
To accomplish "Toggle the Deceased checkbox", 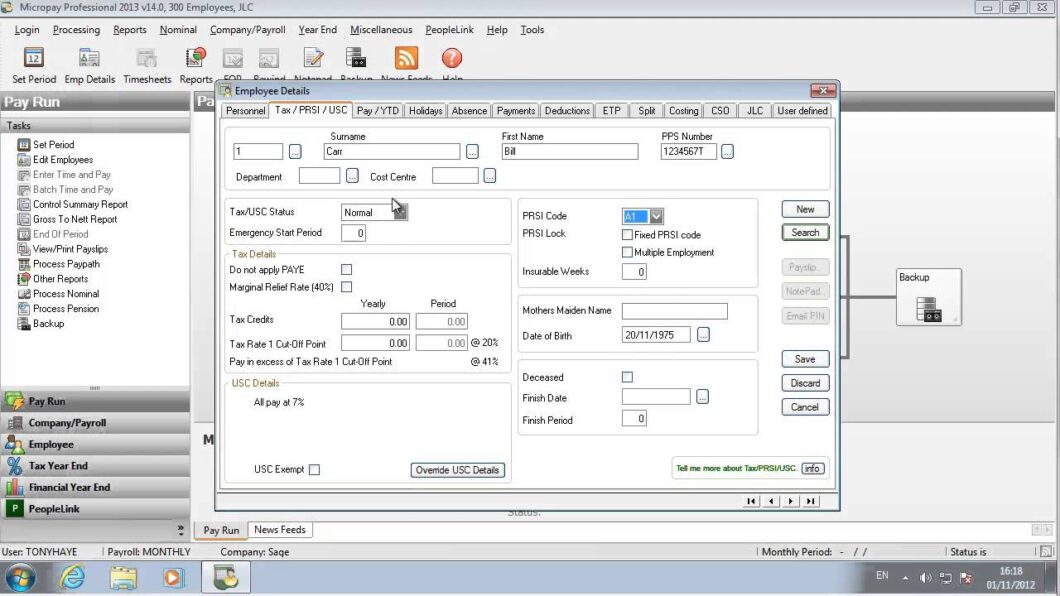I will click(x=627, y=377).
